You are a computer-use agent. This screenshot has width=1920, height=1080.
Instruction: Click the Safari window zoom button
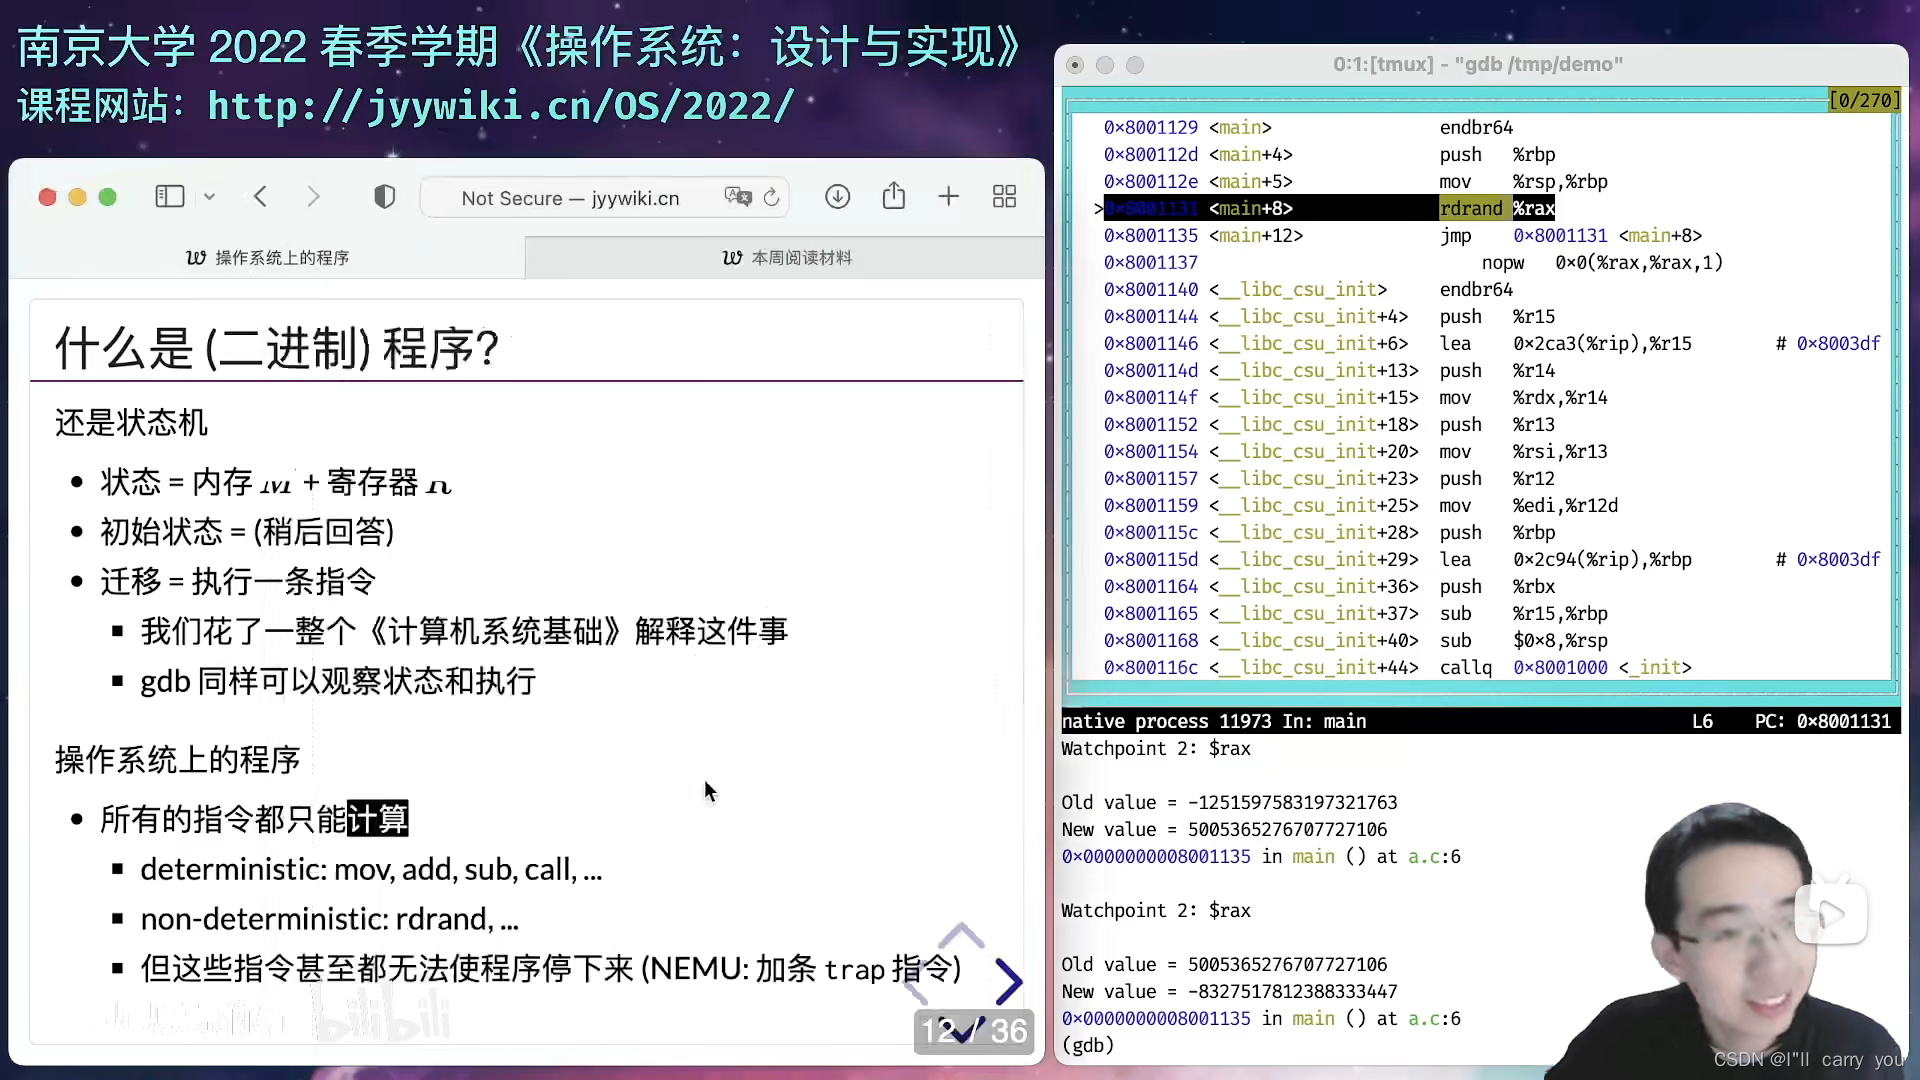(108, 197)
